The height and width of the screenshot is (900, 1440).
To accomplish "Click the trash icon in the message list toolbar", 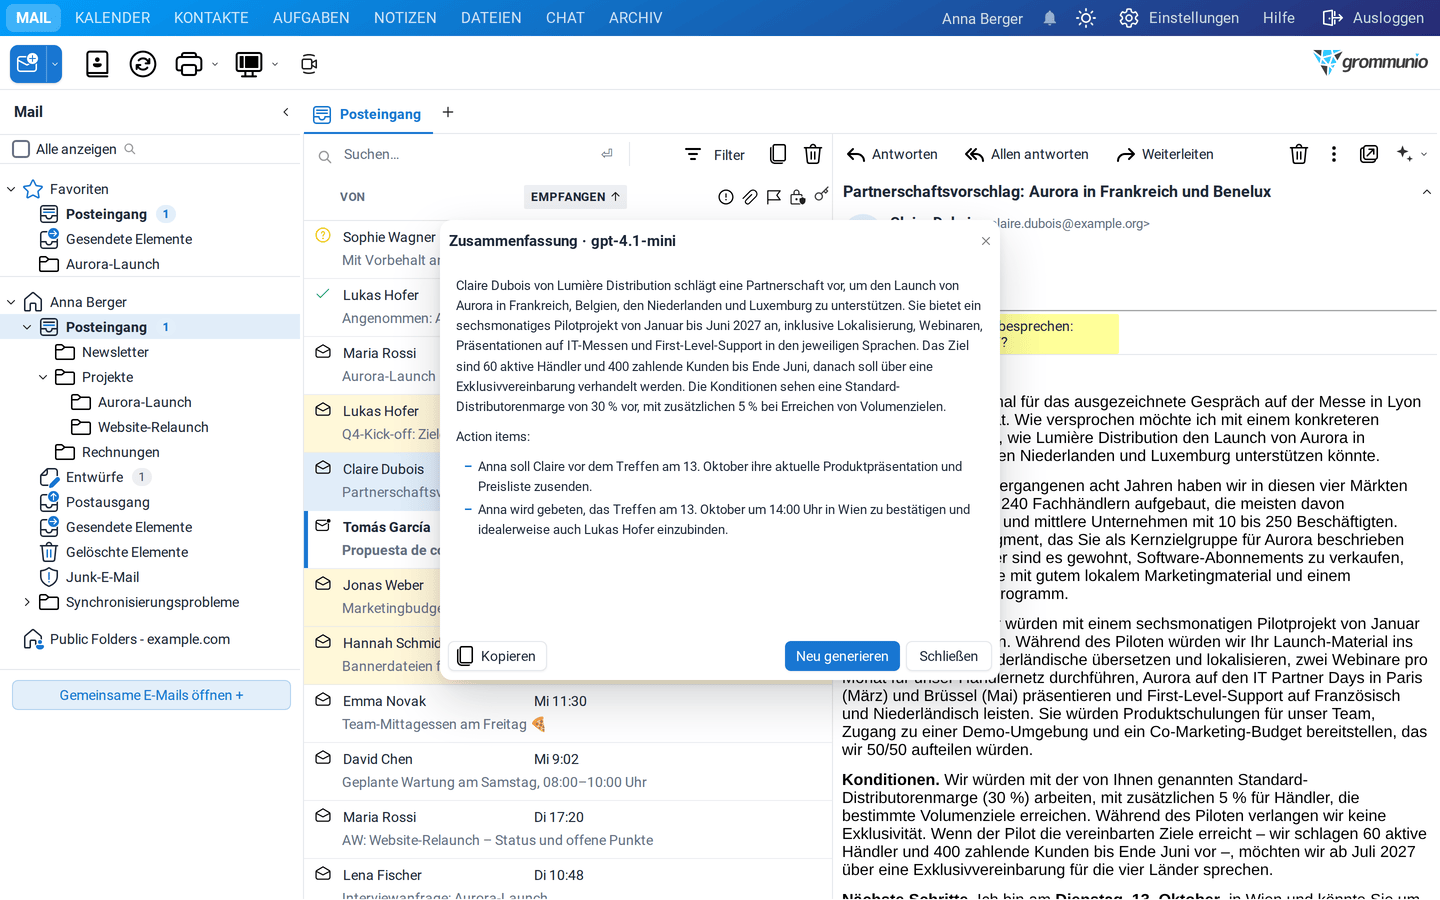I will pyautogui.click(x=813, y=154).
